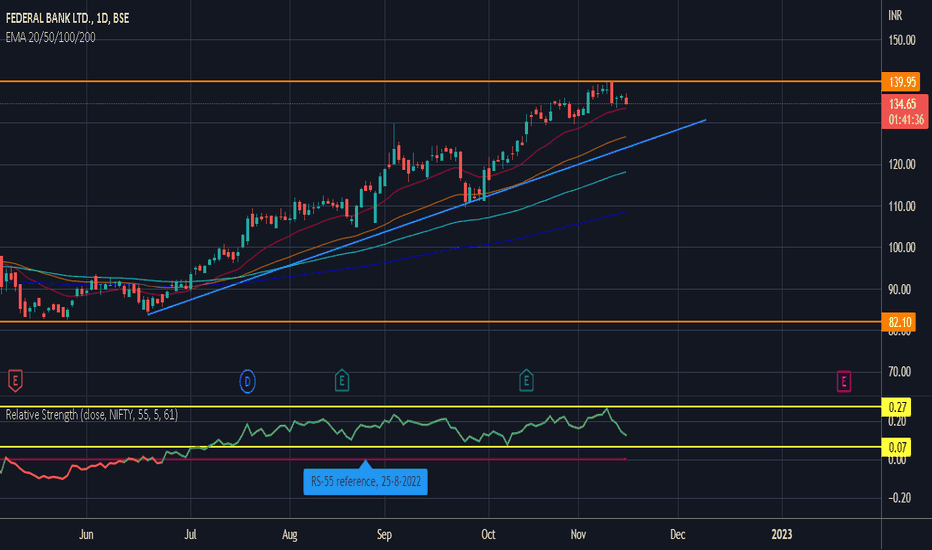The width and height of the screenshot is (932, 550).
Task: Click the Jul label on time axis
Action: [190, 535]
